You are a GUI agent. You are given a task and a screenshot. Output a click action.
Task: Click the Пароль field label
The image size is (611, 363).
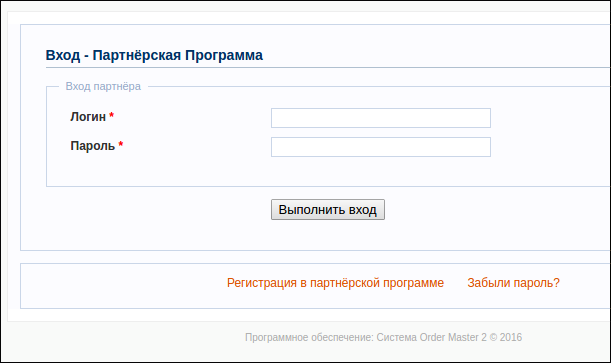[x=93, y=146]
